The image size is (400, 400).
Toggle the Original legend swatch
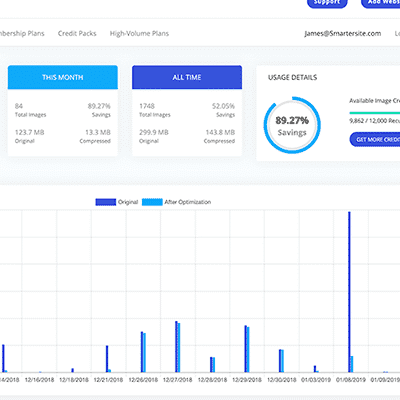[106, 202]
